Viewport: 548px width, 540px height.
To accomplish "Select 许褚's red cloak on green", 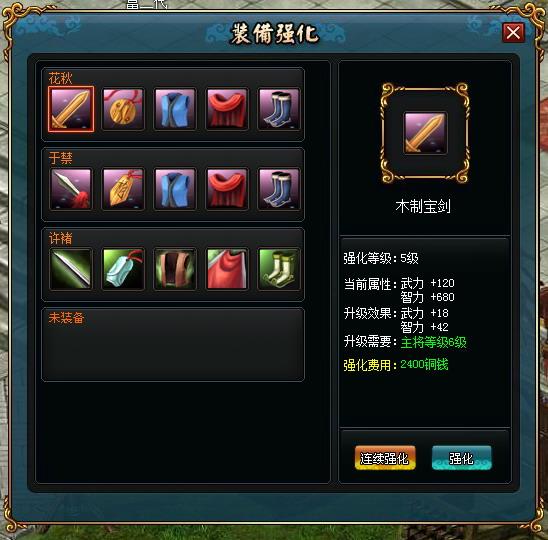I will point(227,269).
